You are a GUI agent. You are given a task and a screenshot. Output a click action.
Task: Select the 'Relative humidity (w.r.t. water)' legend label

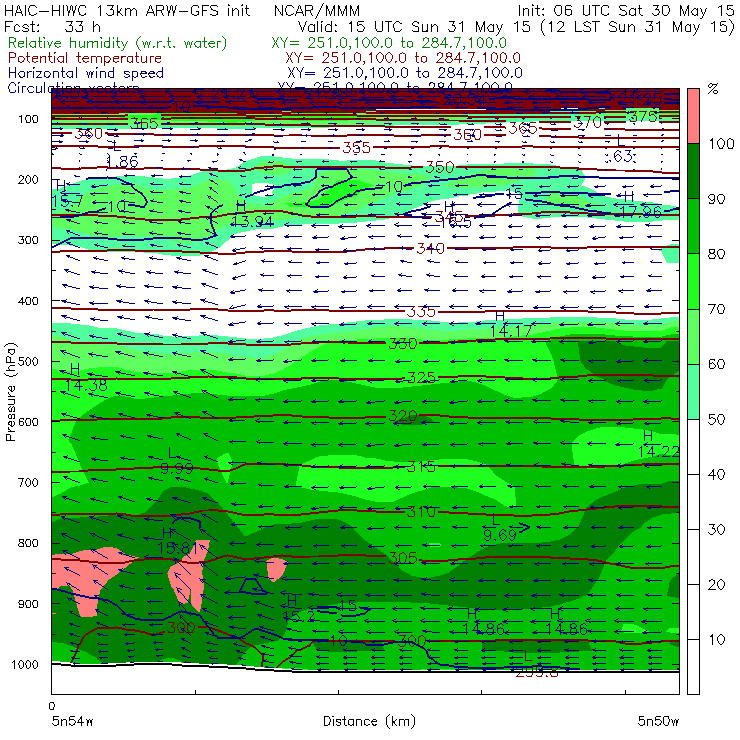118,43
